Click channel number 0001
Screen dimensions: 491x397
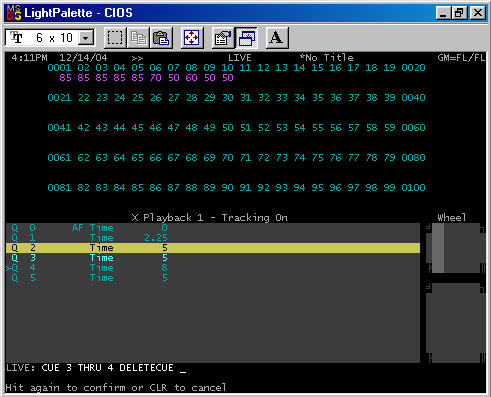pos(59,68)
